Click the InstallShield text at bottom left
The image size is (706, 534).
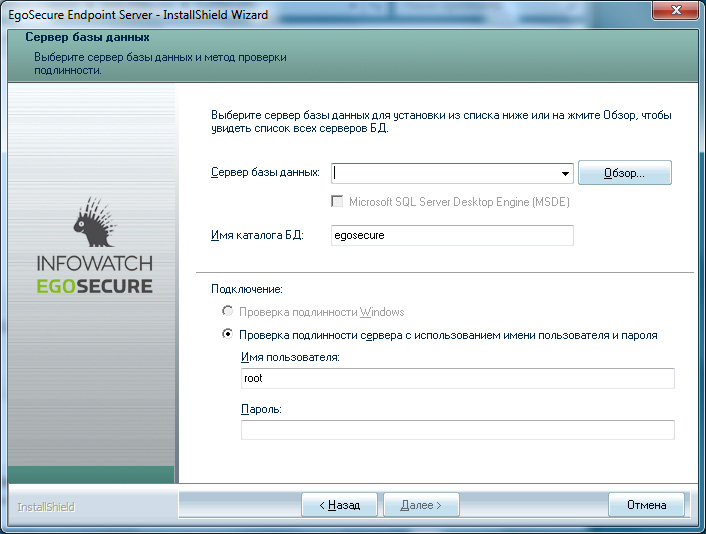click(x=45, y=507)
